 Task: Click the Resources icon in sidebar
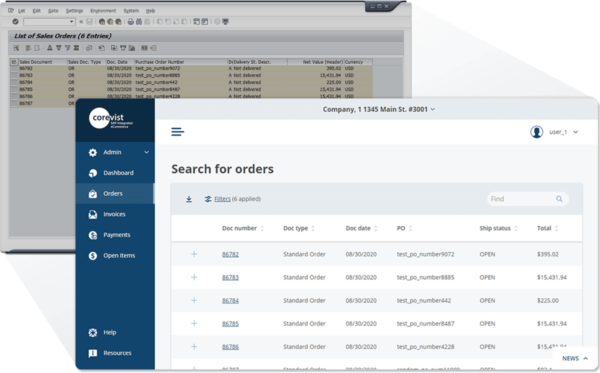click(x=93, y=353)
